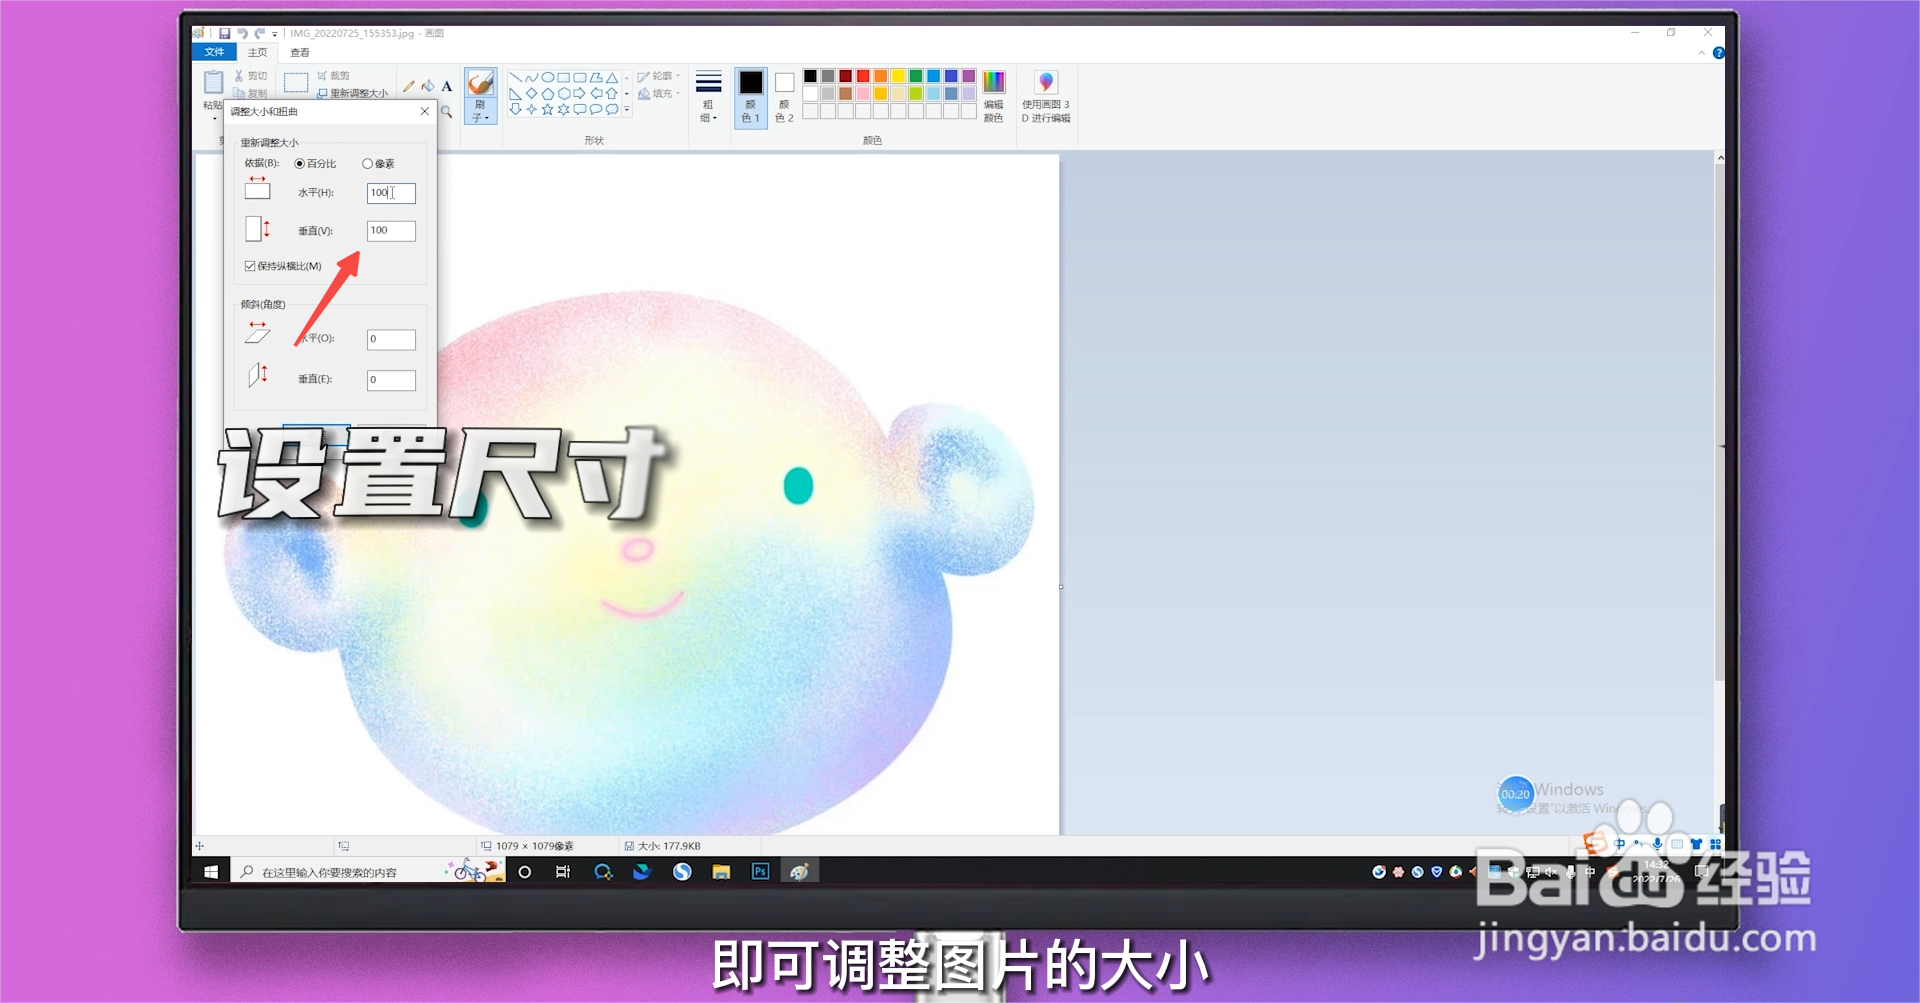Open the 填充 (Fill) dropdown

659,93
